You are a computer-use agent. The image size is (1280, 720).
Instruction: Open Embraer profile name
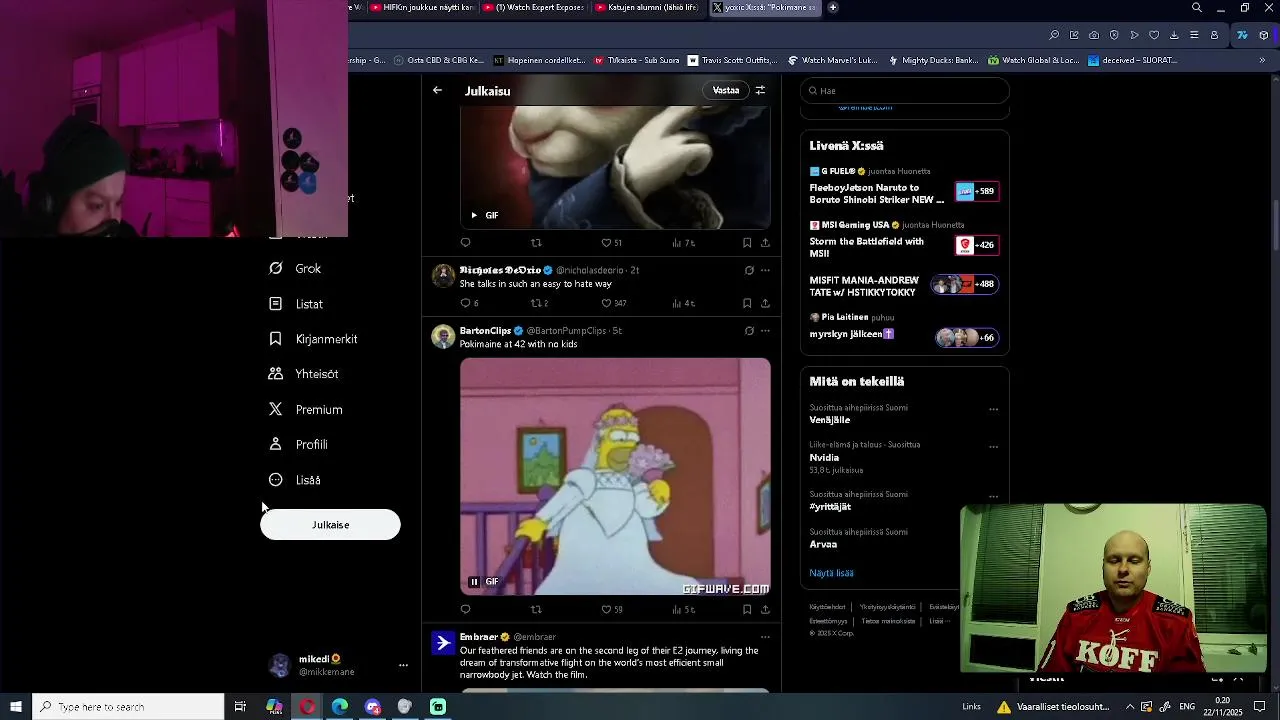coord(479,637)
